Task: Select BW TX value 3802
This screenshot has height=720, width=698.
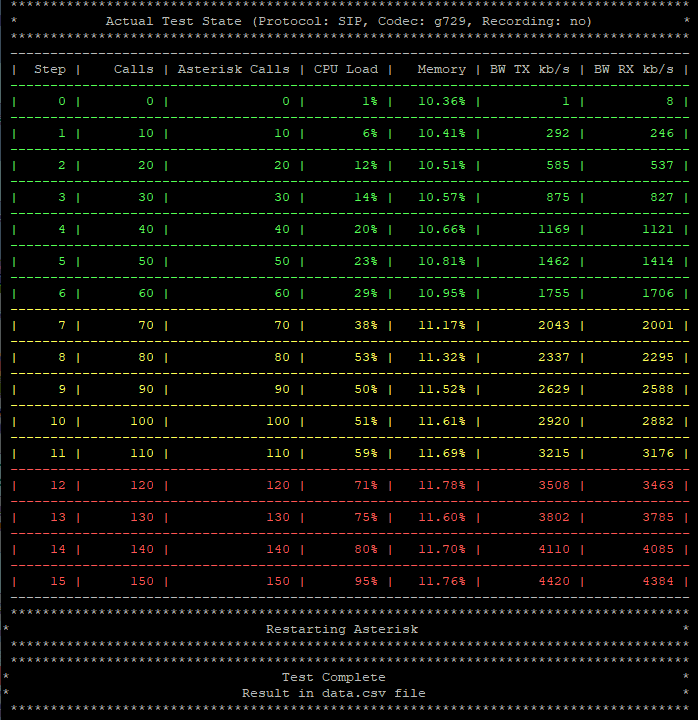Action: tap(554, 517)
